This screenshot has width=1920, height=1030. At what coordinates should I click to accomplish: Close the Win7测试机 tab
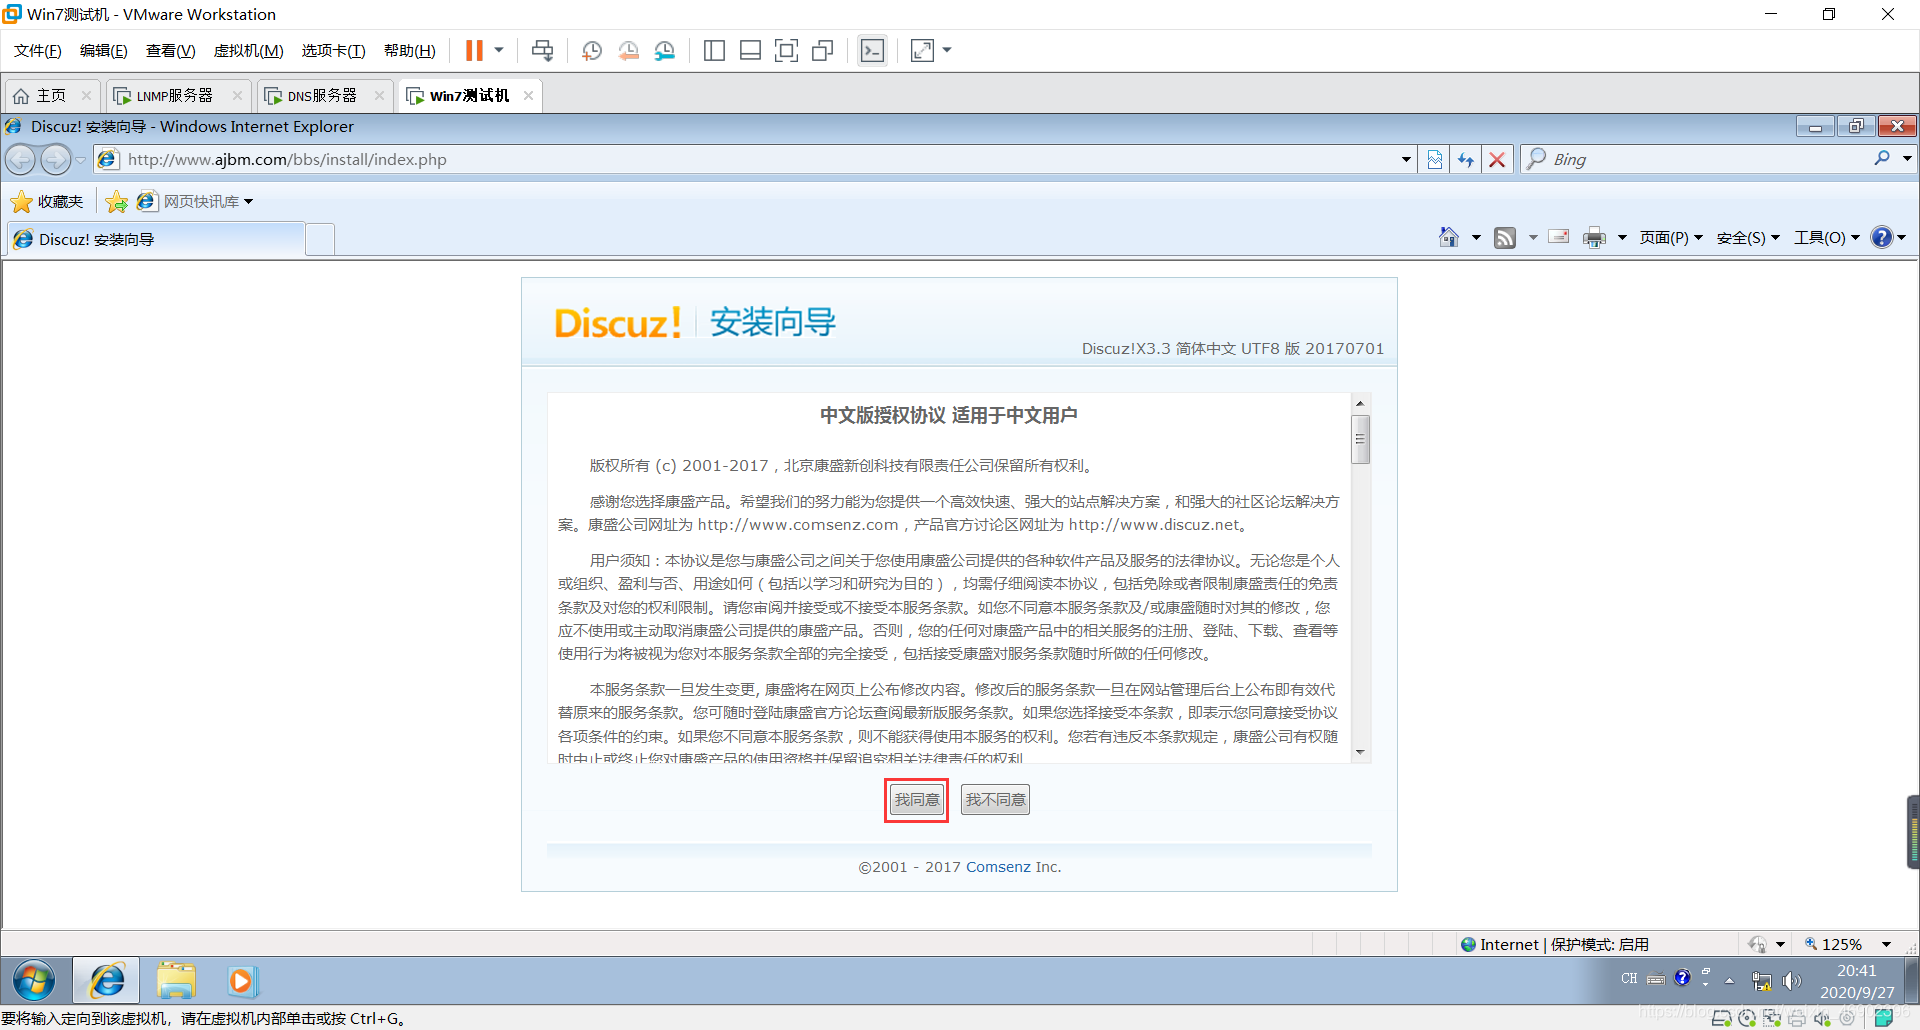[528, 96]
